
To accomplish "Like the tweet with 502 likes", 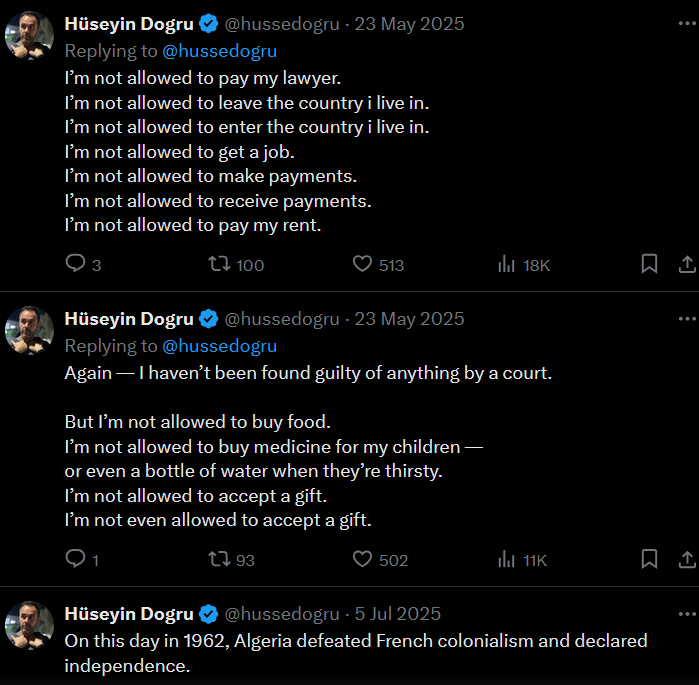I will tap(363, 559).
